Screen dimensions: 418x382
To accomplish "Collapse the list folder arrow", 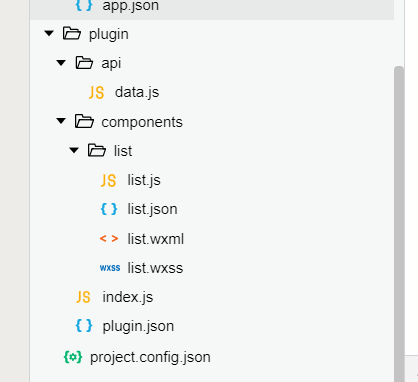I will (74, 151).
